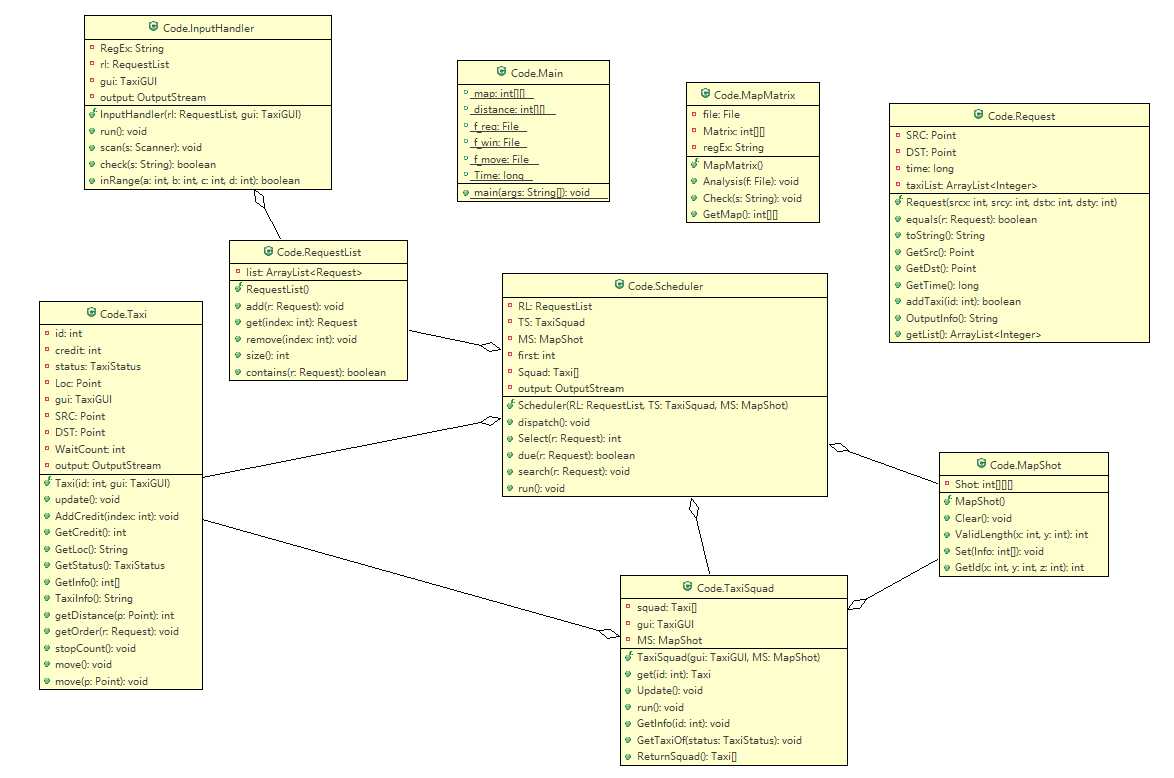Click the method icon next to main(args: String[])
The image size is (1174, 778).
(x=466, y=192)
